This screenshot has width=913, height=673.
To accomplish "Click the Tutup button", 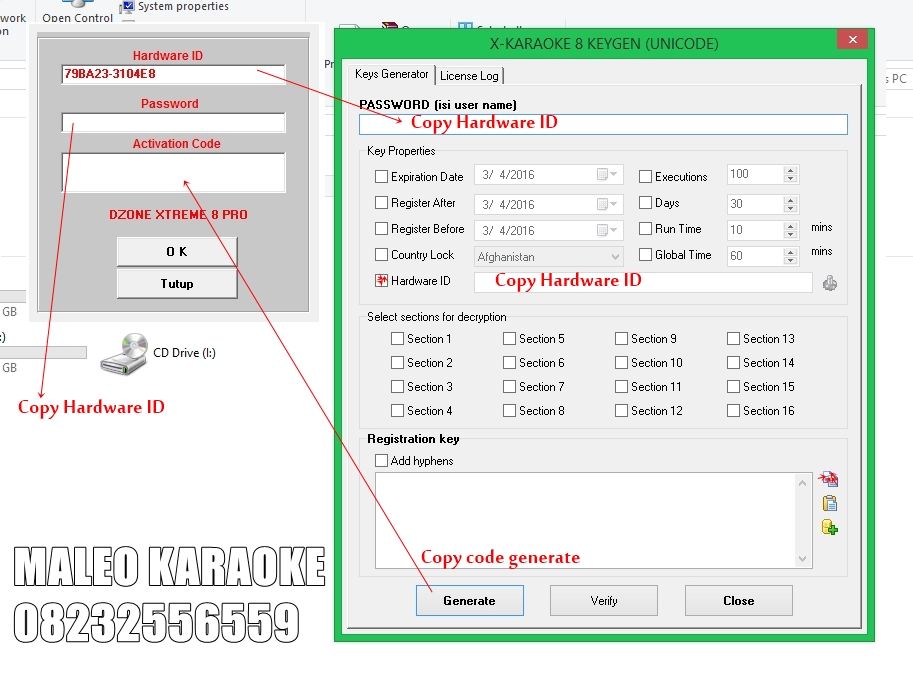I will (x=176, y=283).
